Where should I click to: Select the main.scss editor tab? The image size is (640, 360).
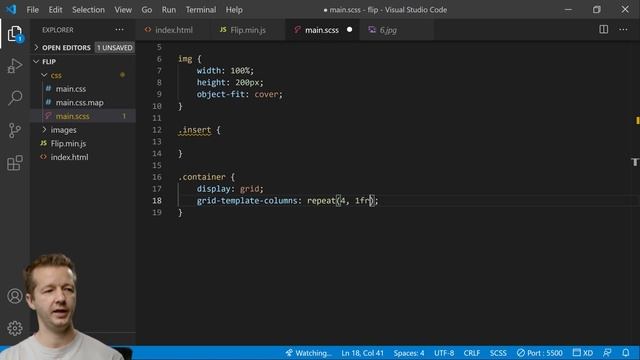click(x=322, y=30)
